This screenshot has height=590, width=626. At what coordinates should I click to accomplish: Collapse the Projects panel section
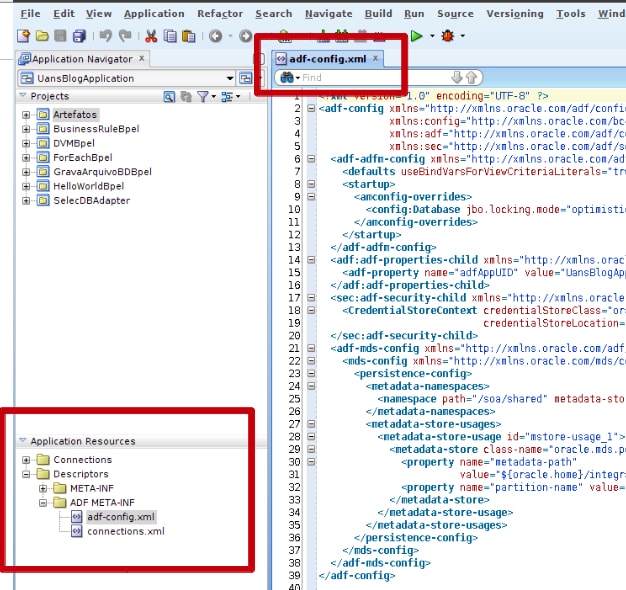coord(23,96)
